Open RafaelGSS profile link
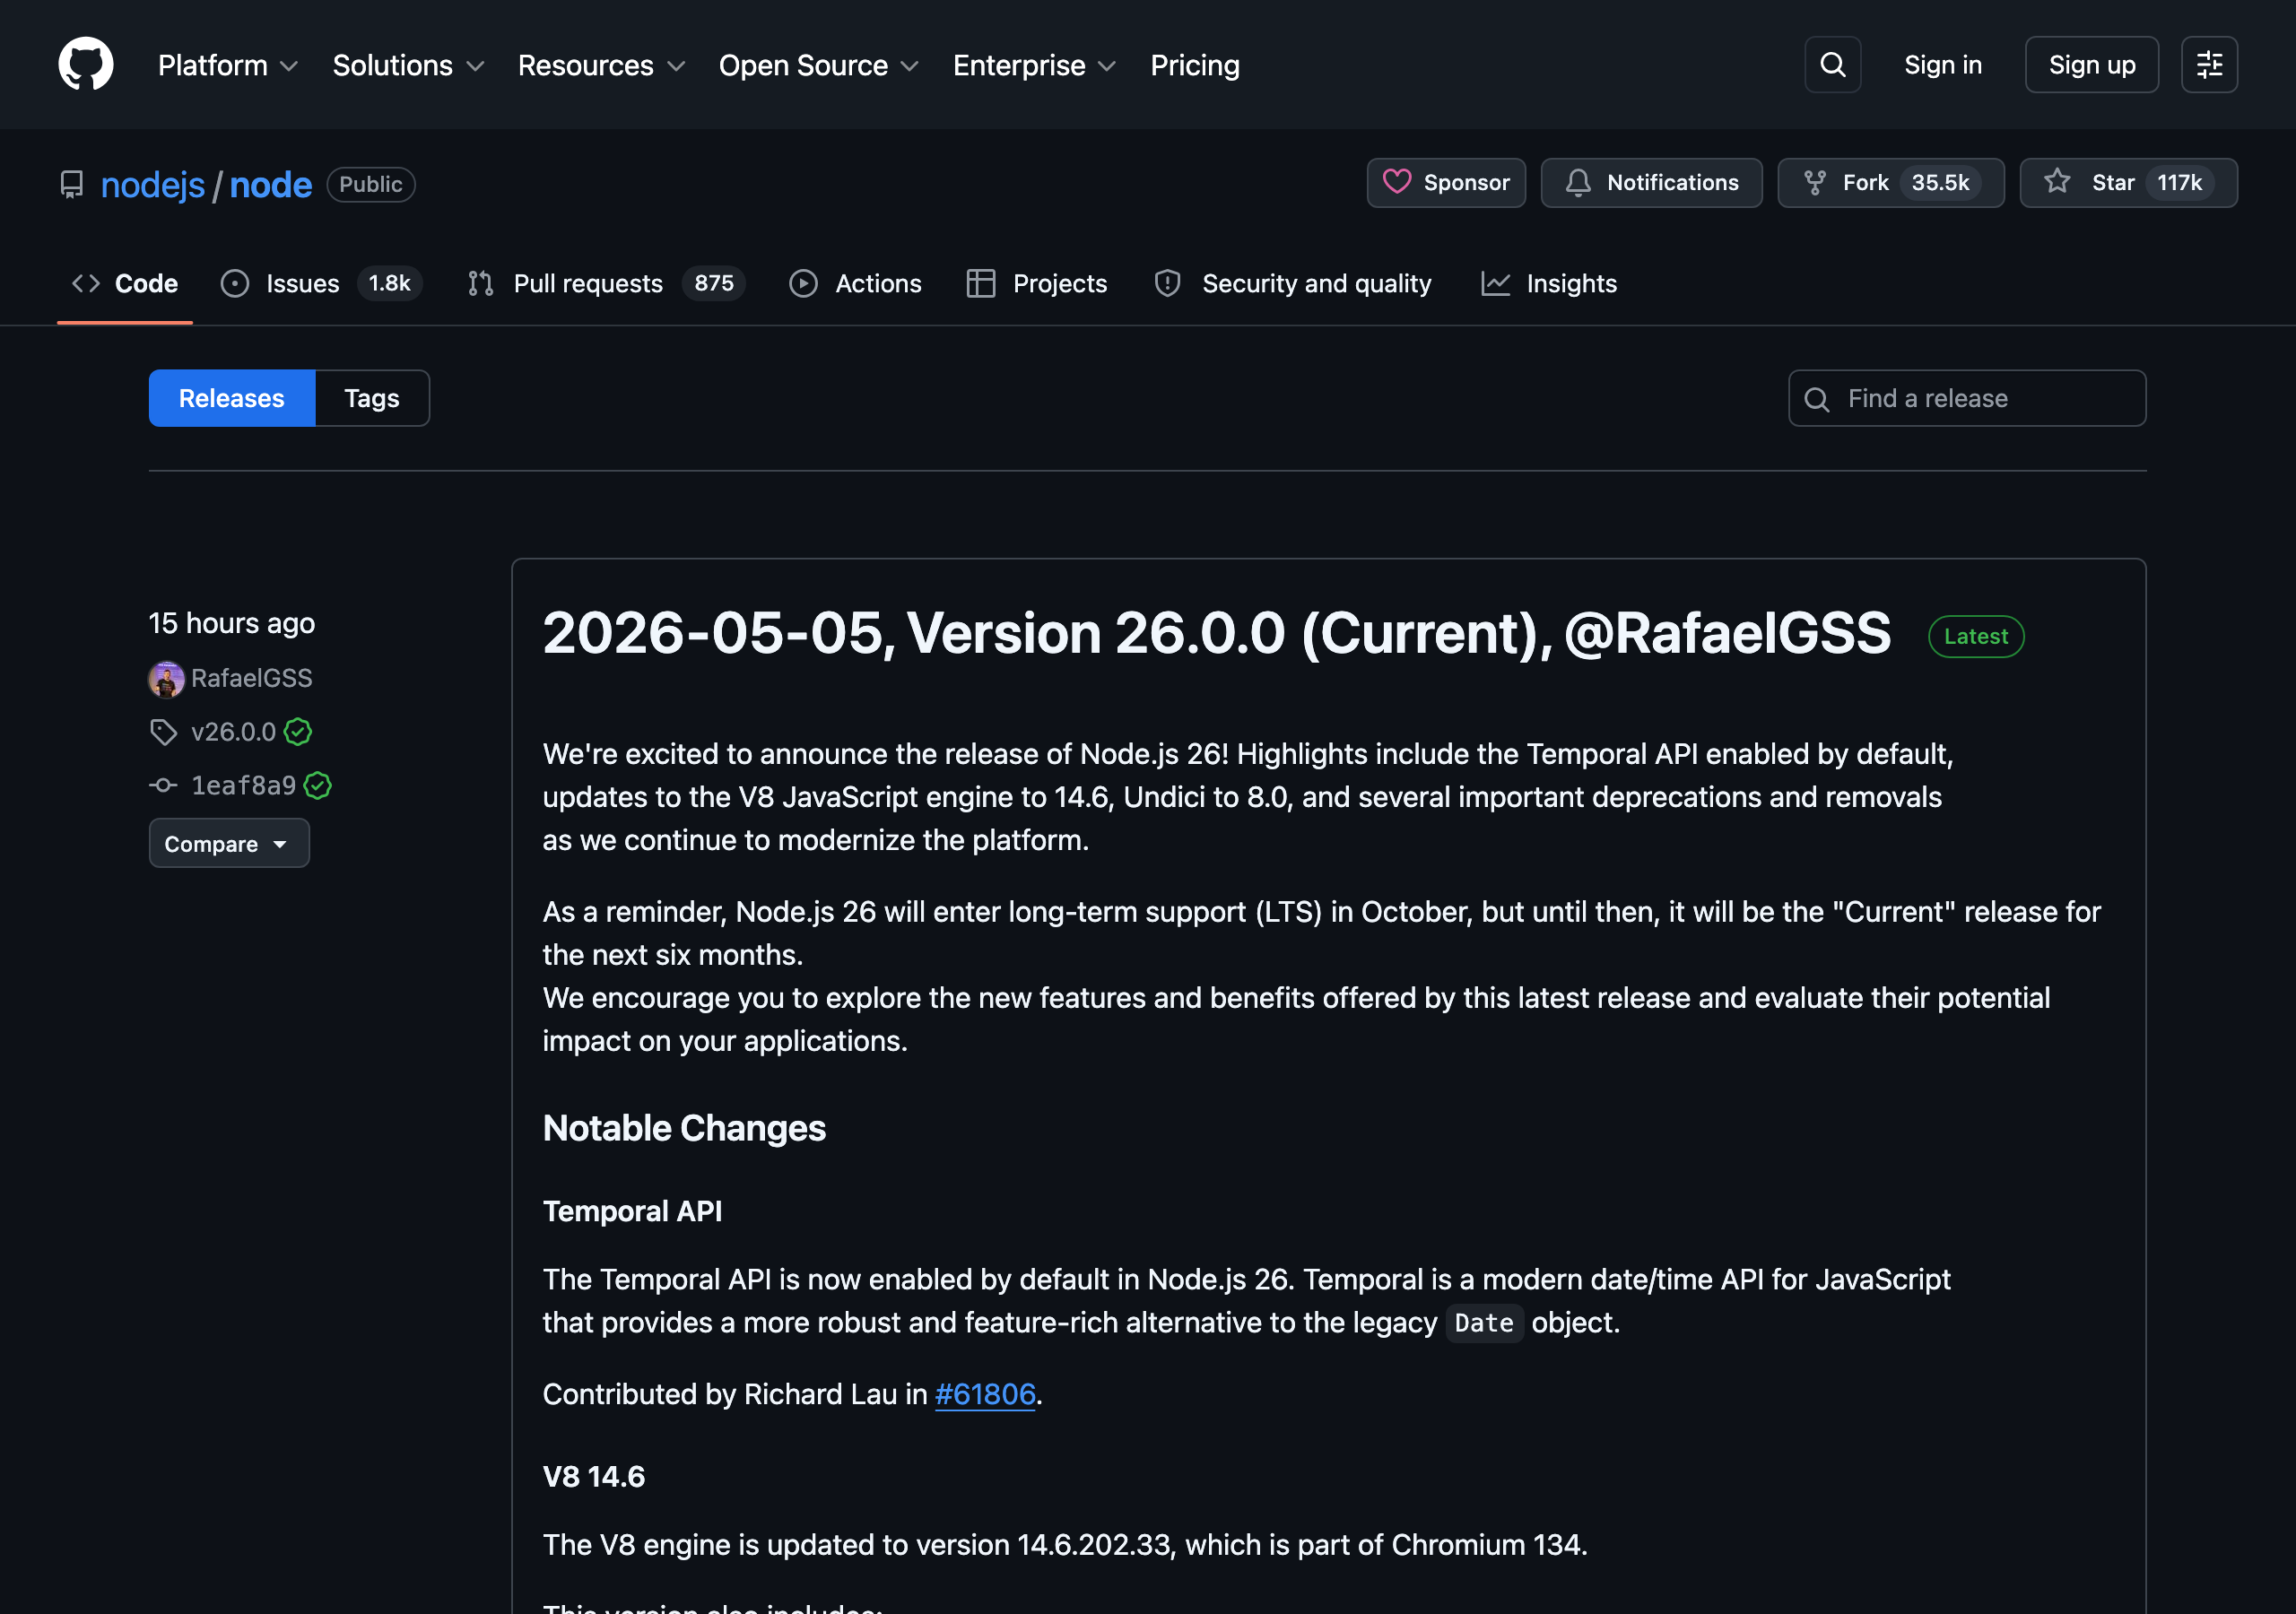This screenshot has width=2296, height=1614. [252, 679]
